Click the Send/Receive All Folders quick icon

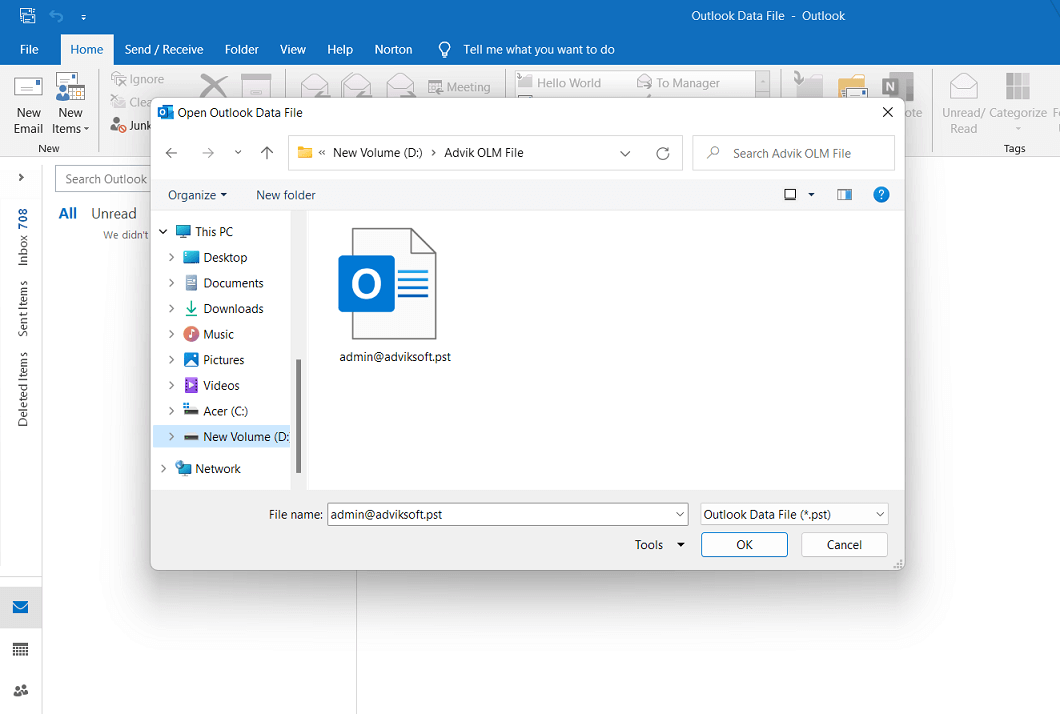(28, 16)
